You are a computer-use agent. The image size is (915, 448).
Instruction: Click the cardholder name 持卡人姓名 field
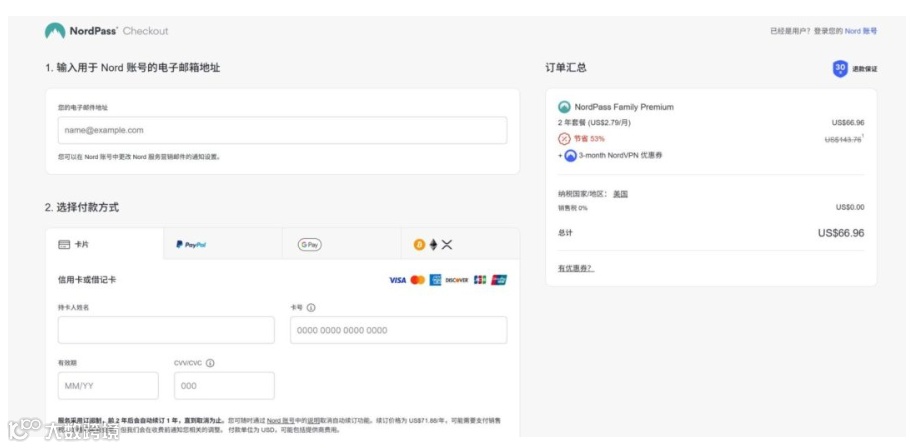[x=166, y=330]
